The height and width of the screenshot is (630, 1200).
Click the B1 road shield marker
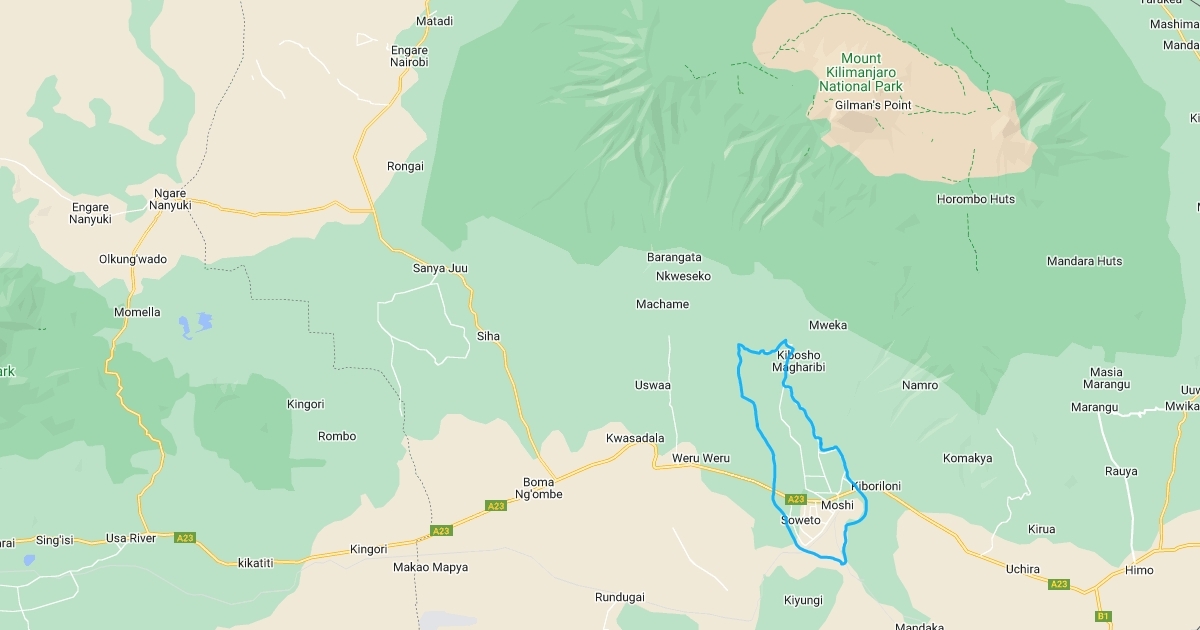pyautogui.click(x=1103, y=617)
